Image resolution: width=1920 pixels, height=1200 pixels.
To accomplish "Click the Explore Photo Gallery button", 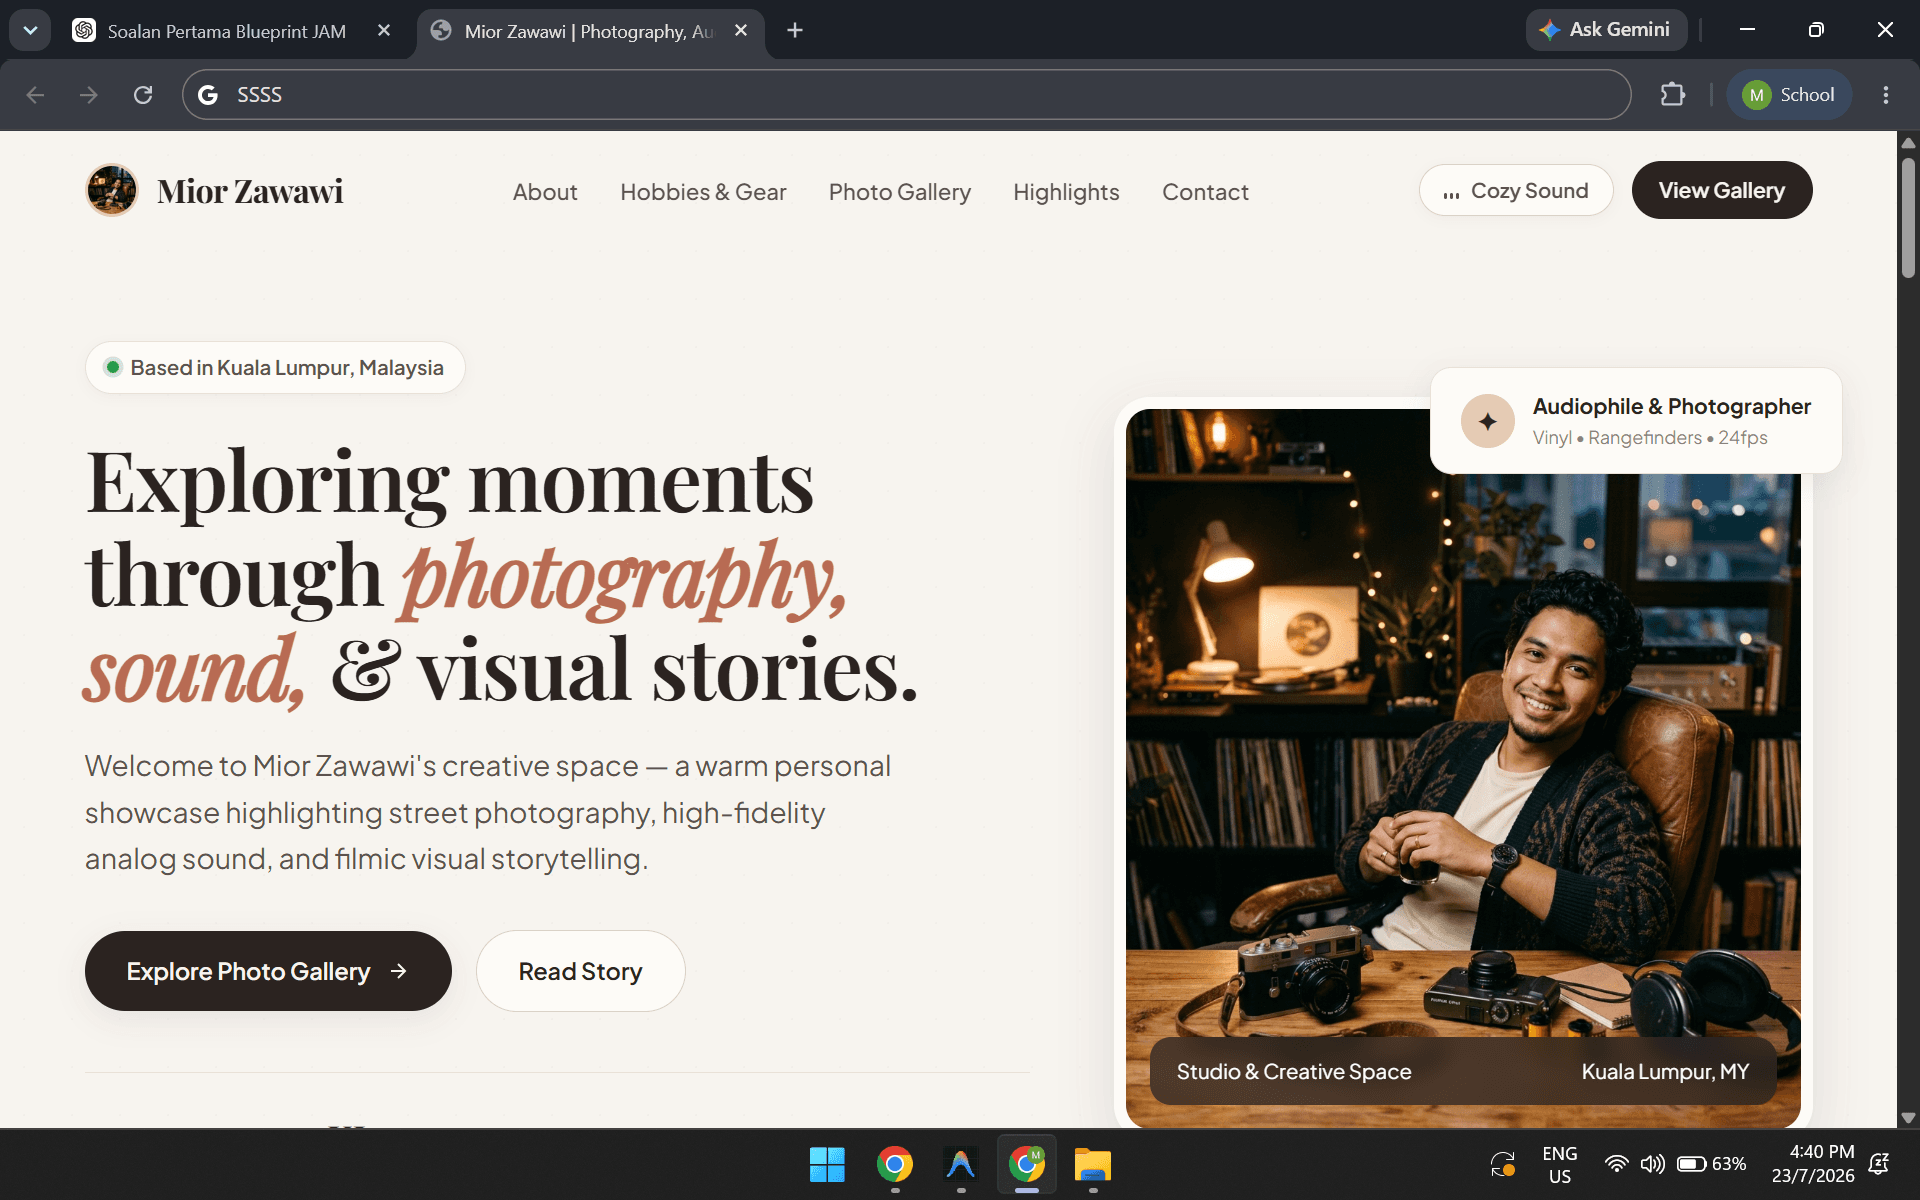I will (268, 971).
